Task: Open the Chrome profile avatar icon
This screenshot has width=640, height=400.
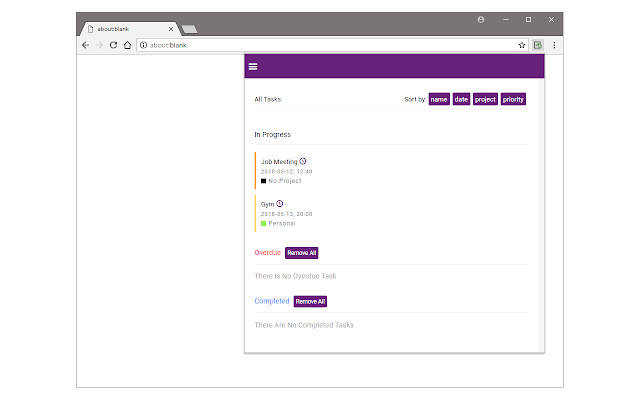Action: click(x=481, y=20)
